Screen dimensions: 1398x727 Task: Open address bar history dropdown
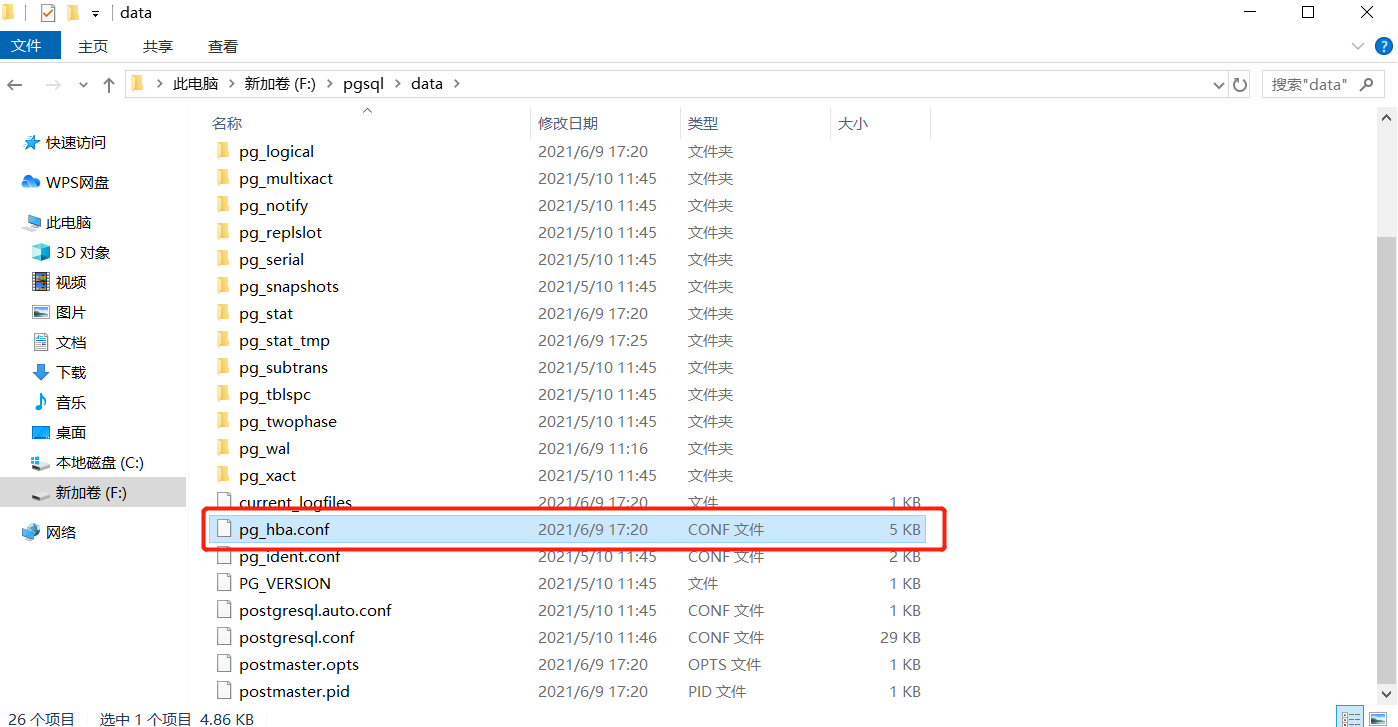point(1218,84)
